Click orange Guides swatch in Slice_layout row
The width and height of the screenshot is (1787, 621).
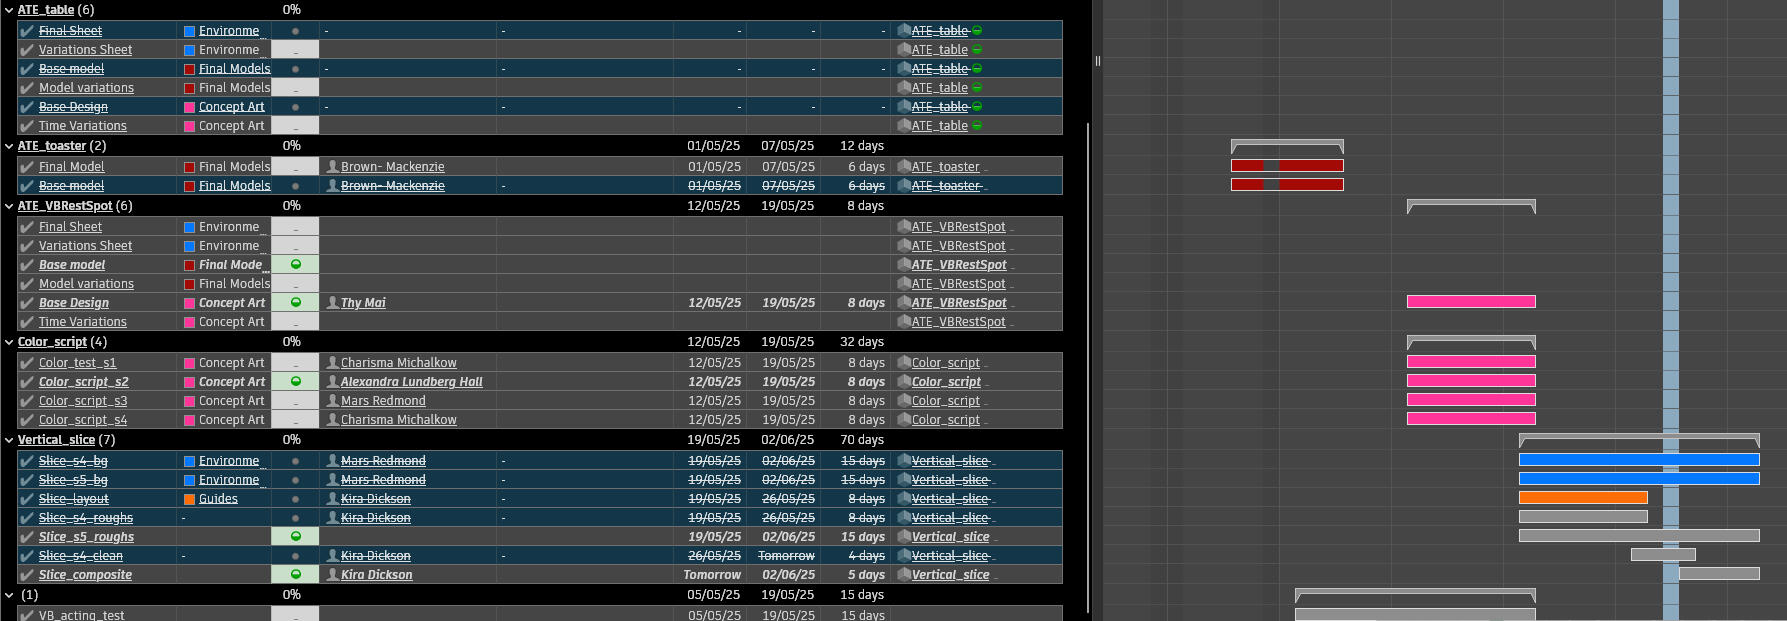[189, 499]
